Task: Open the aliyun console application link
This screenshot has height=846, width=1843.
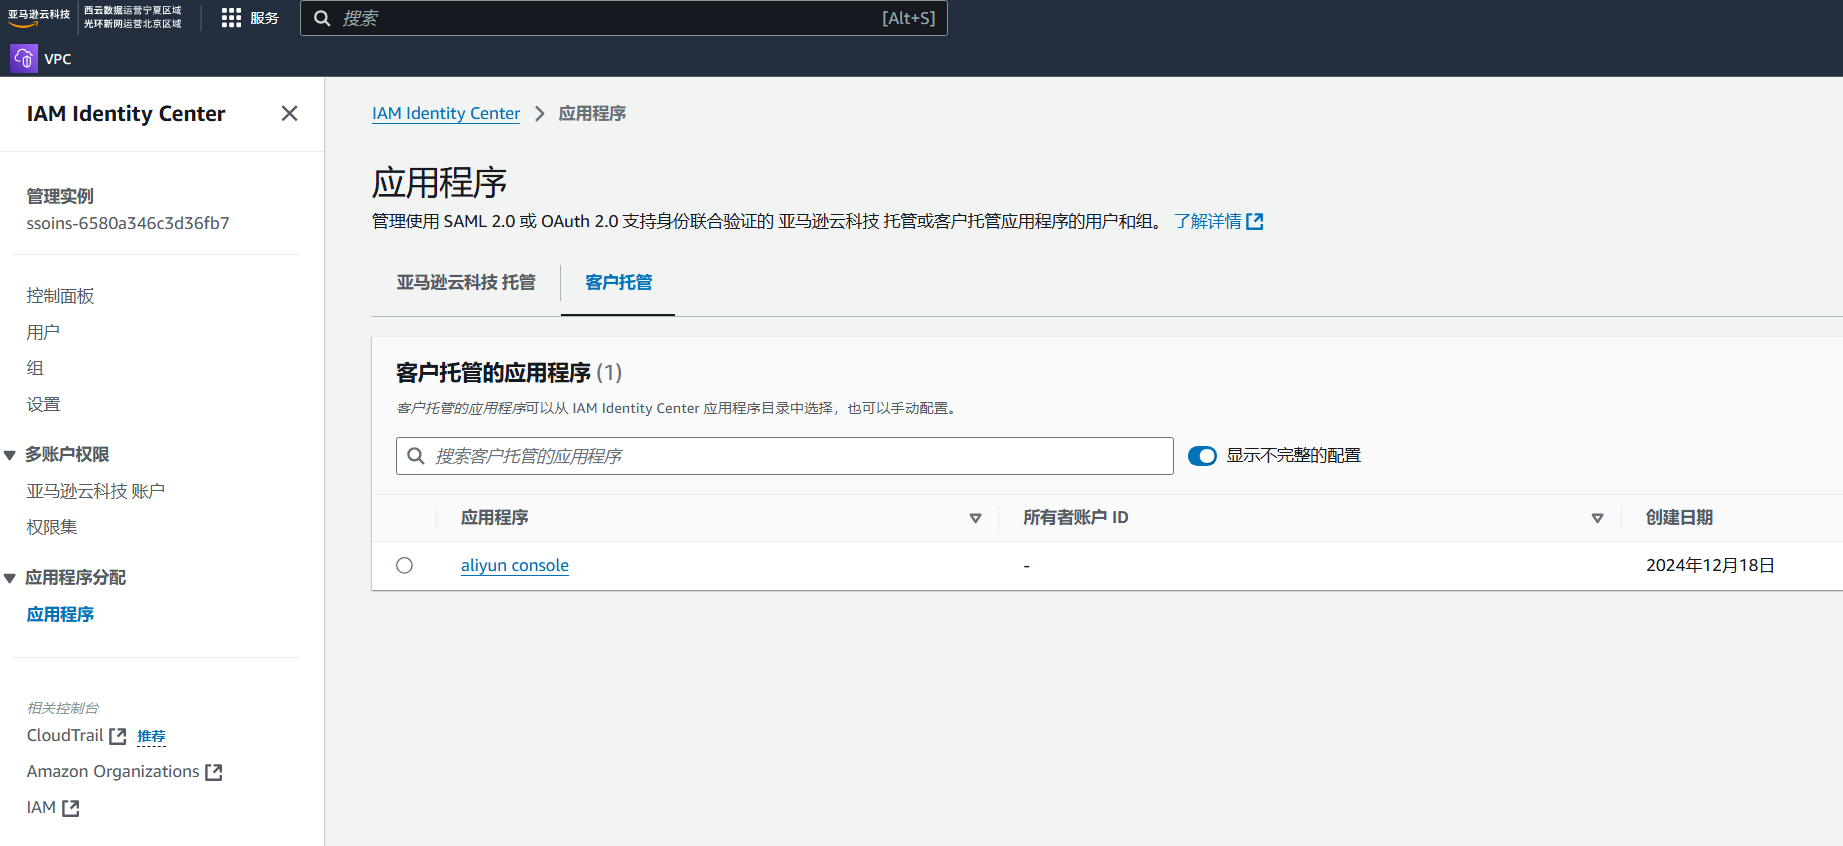Action: click(x=515, y=566)
